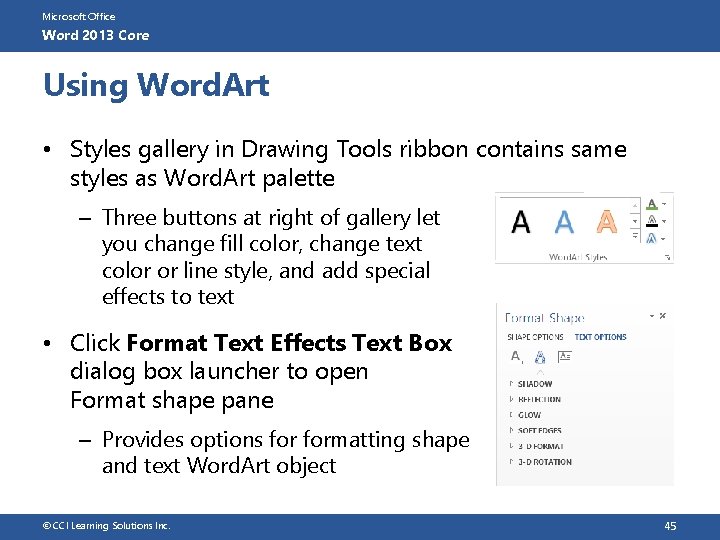Click 'Word 2013 Core' header text
Image resolution: width=720 pixels, height=540 pixels.
96,35
